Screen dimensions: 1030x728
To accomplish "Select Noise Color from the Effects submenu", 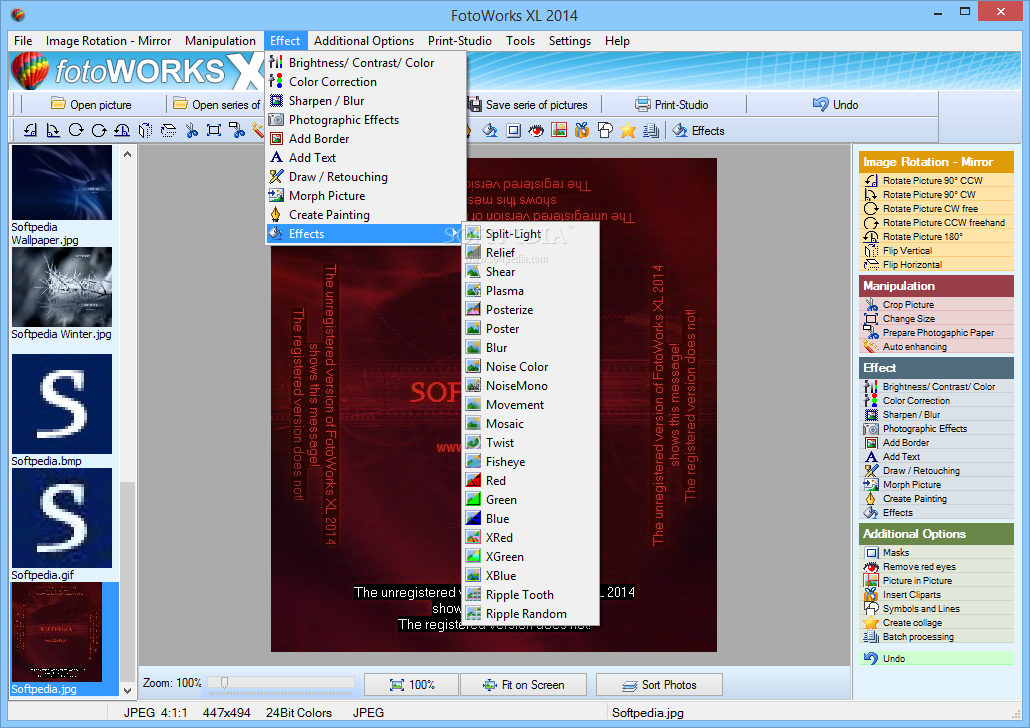I will pyautogui.click(x=531, y=367).
